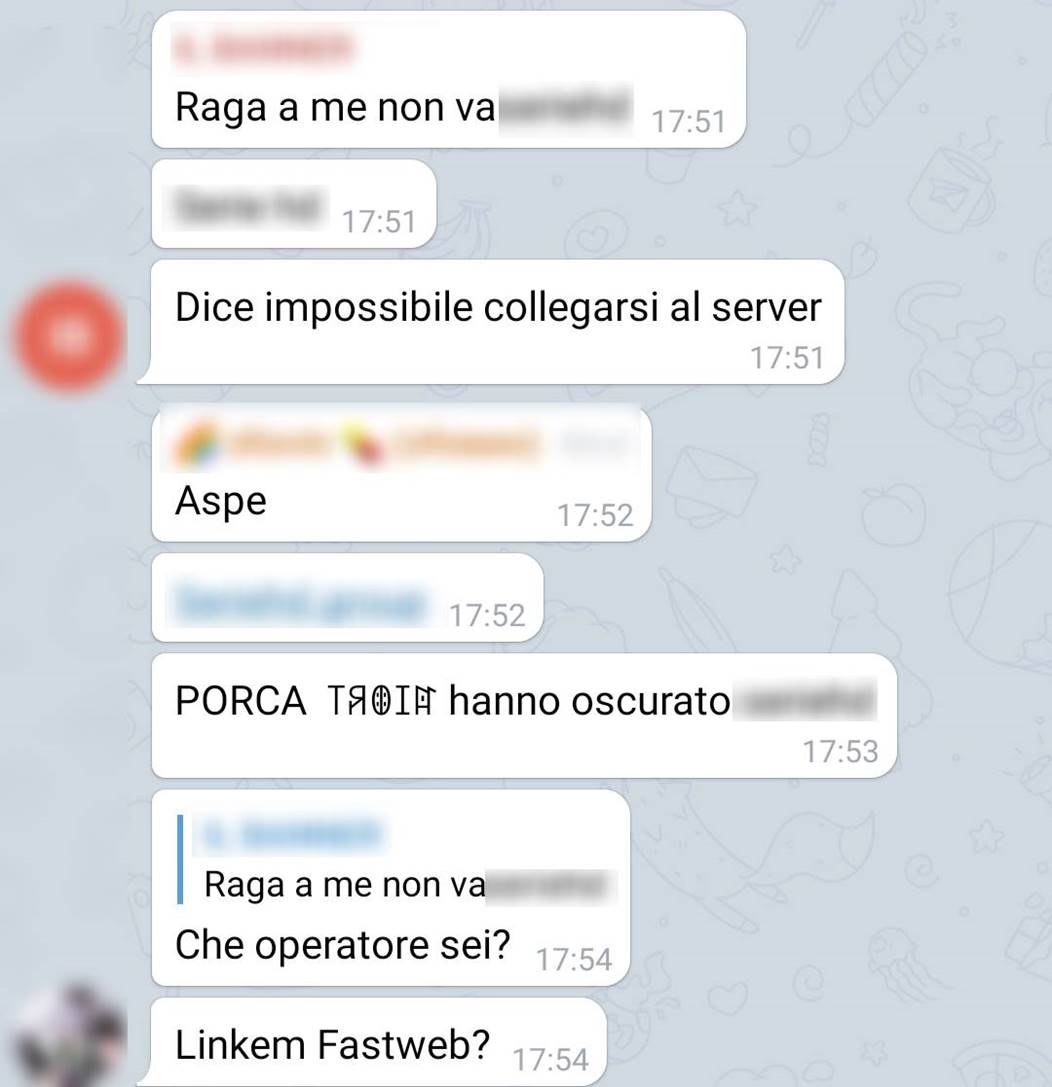
Task: Tap blurred red sender name in first bubble
Action: (x=262, y=49)
